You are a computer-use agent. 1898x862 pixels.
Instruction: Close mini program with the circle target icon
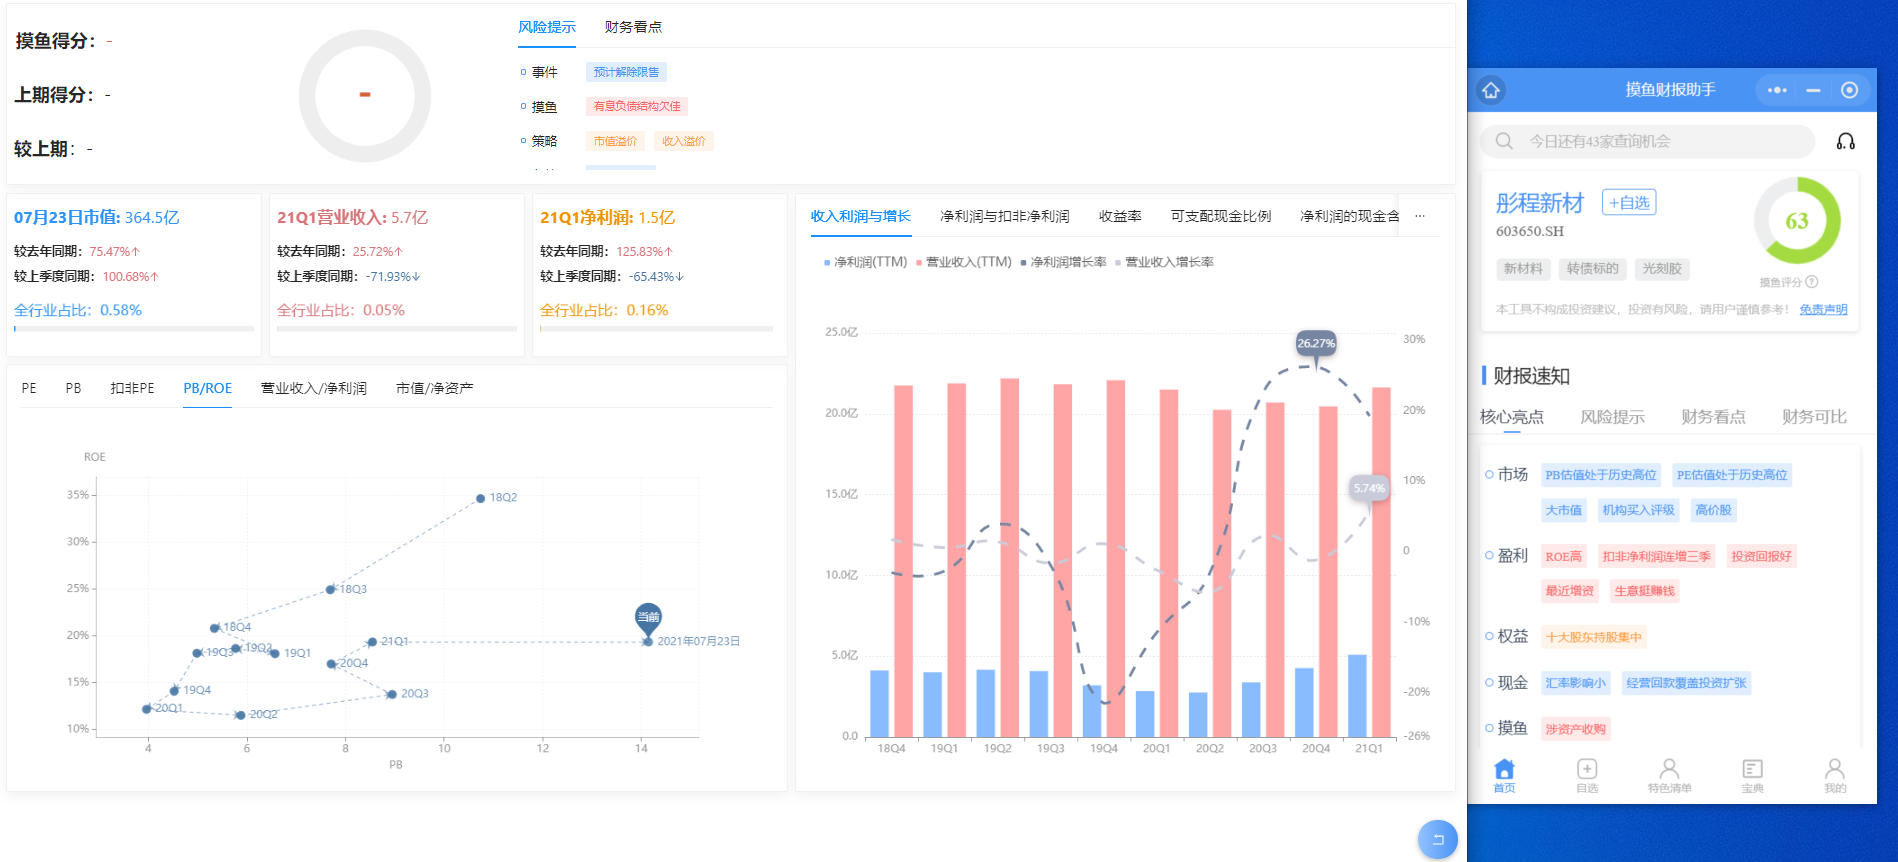click(1849, 90)
